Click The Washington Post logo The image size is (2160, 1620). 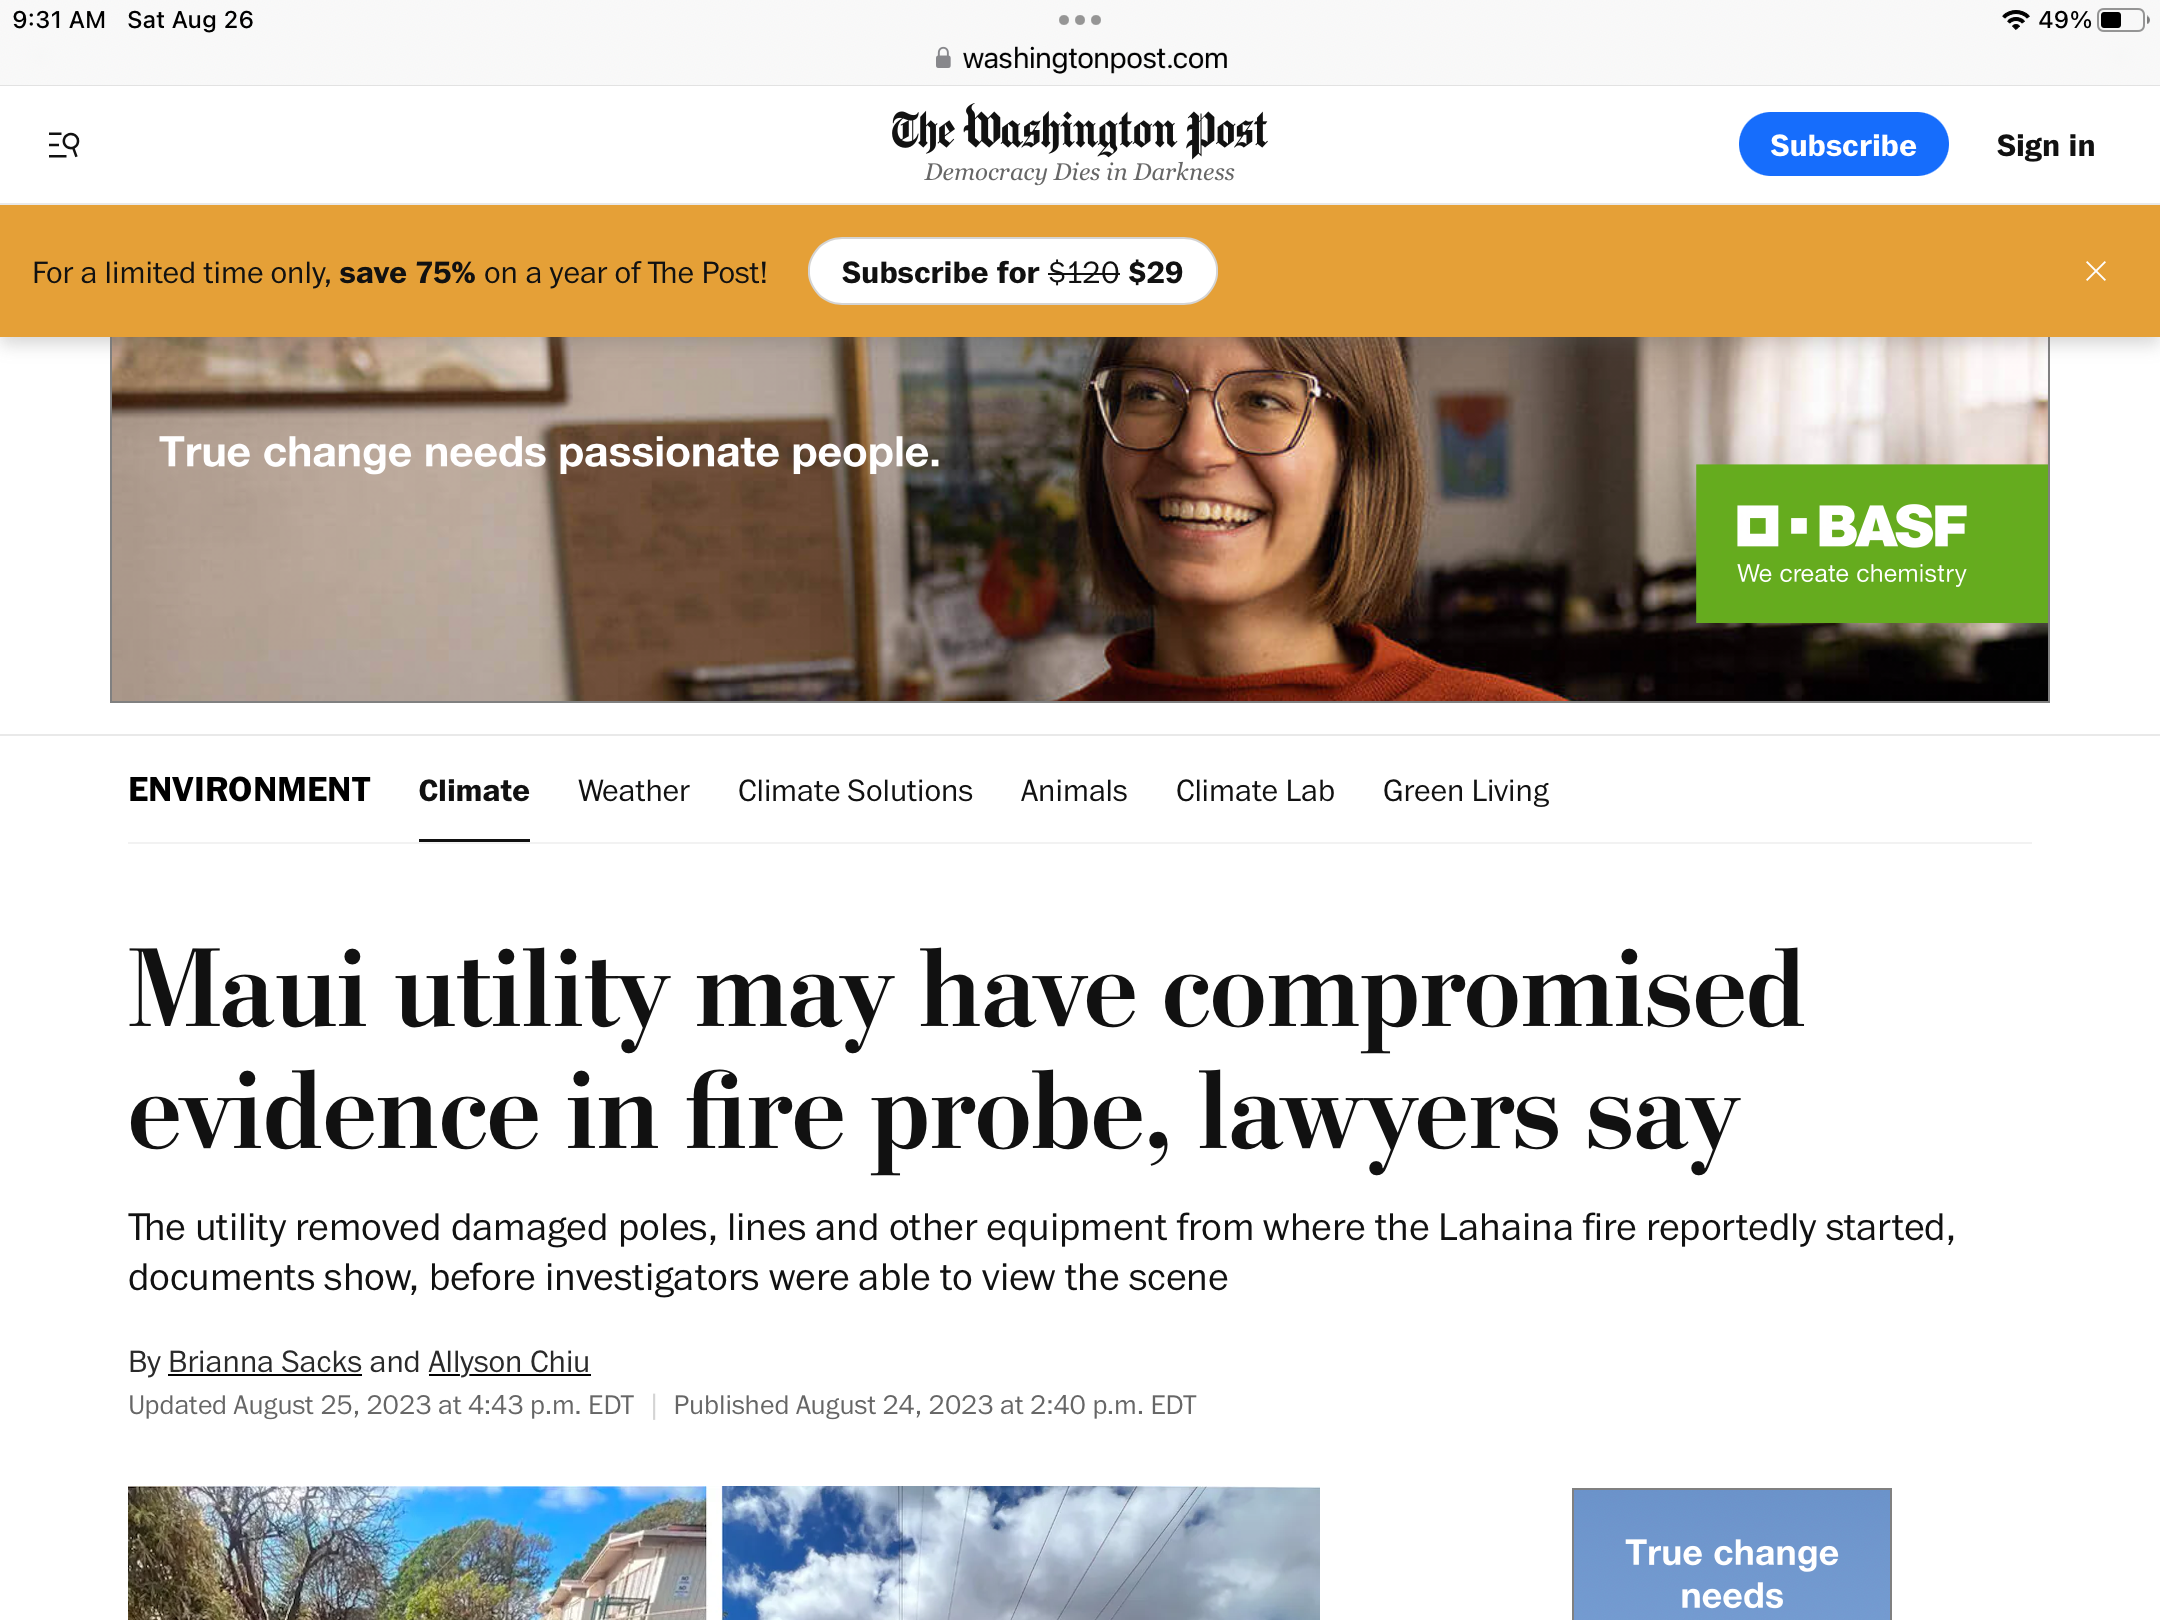point(1079,144)
